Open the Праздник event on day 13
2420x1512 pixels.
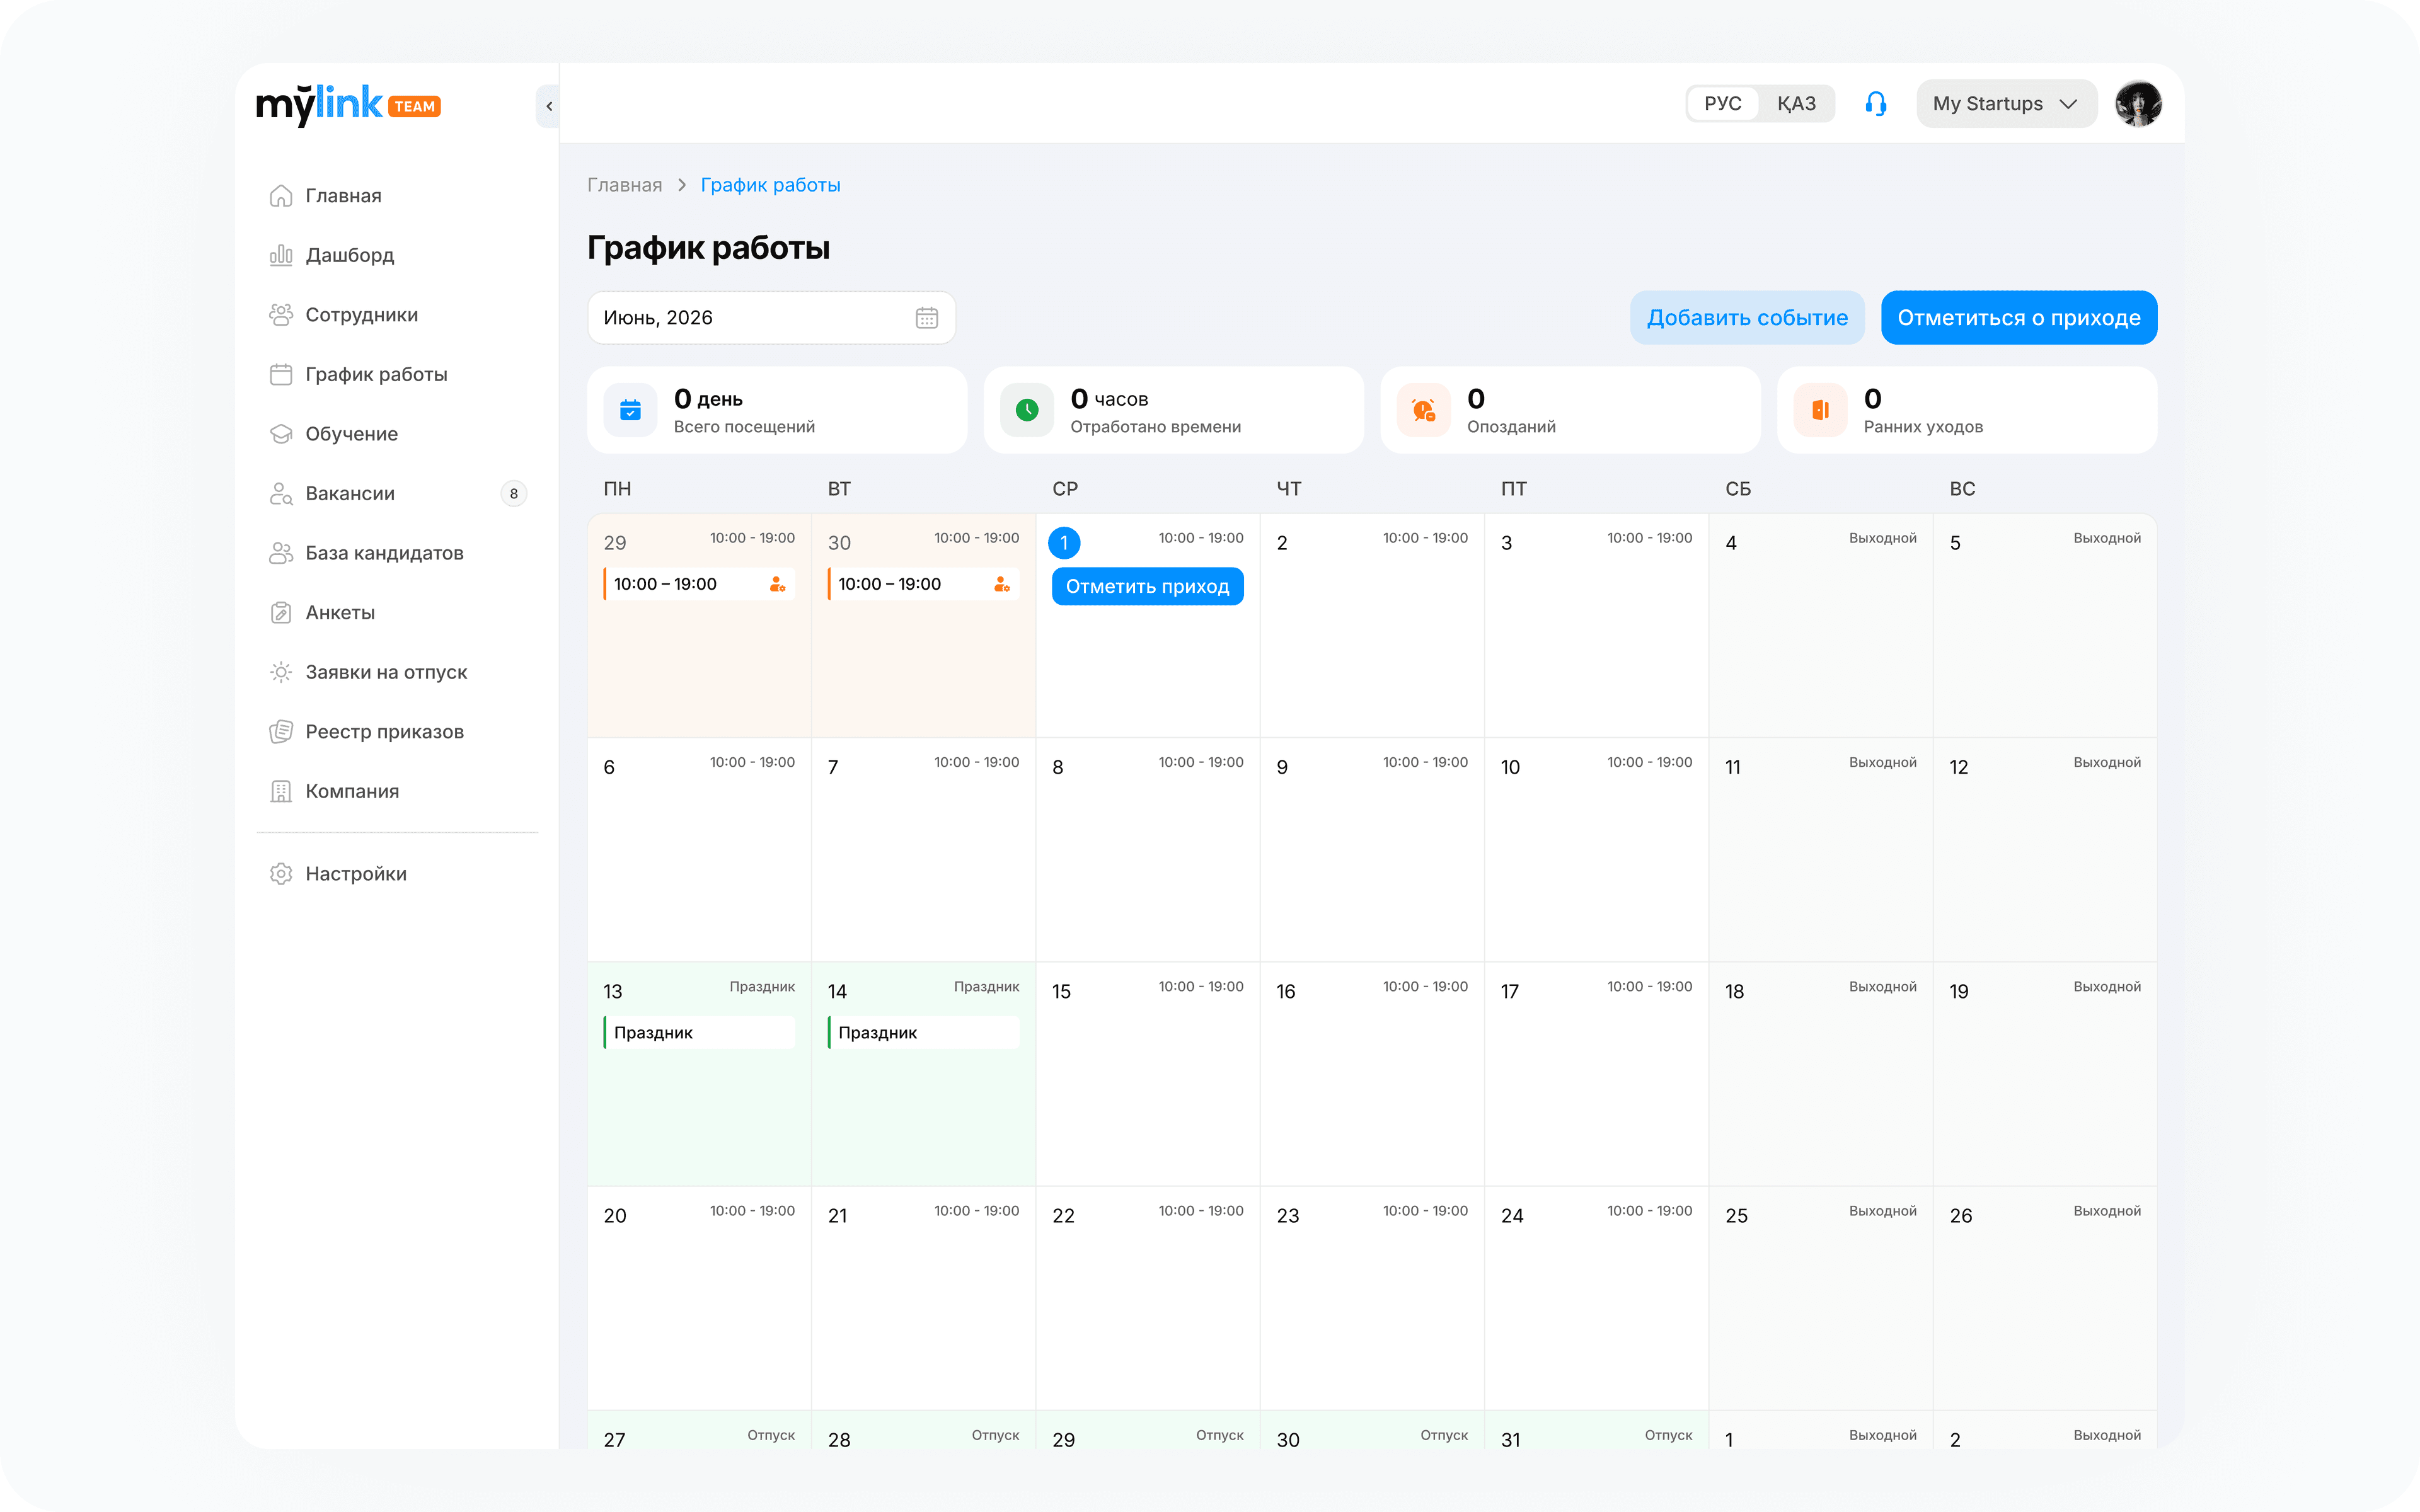(x=699, y=1033)
